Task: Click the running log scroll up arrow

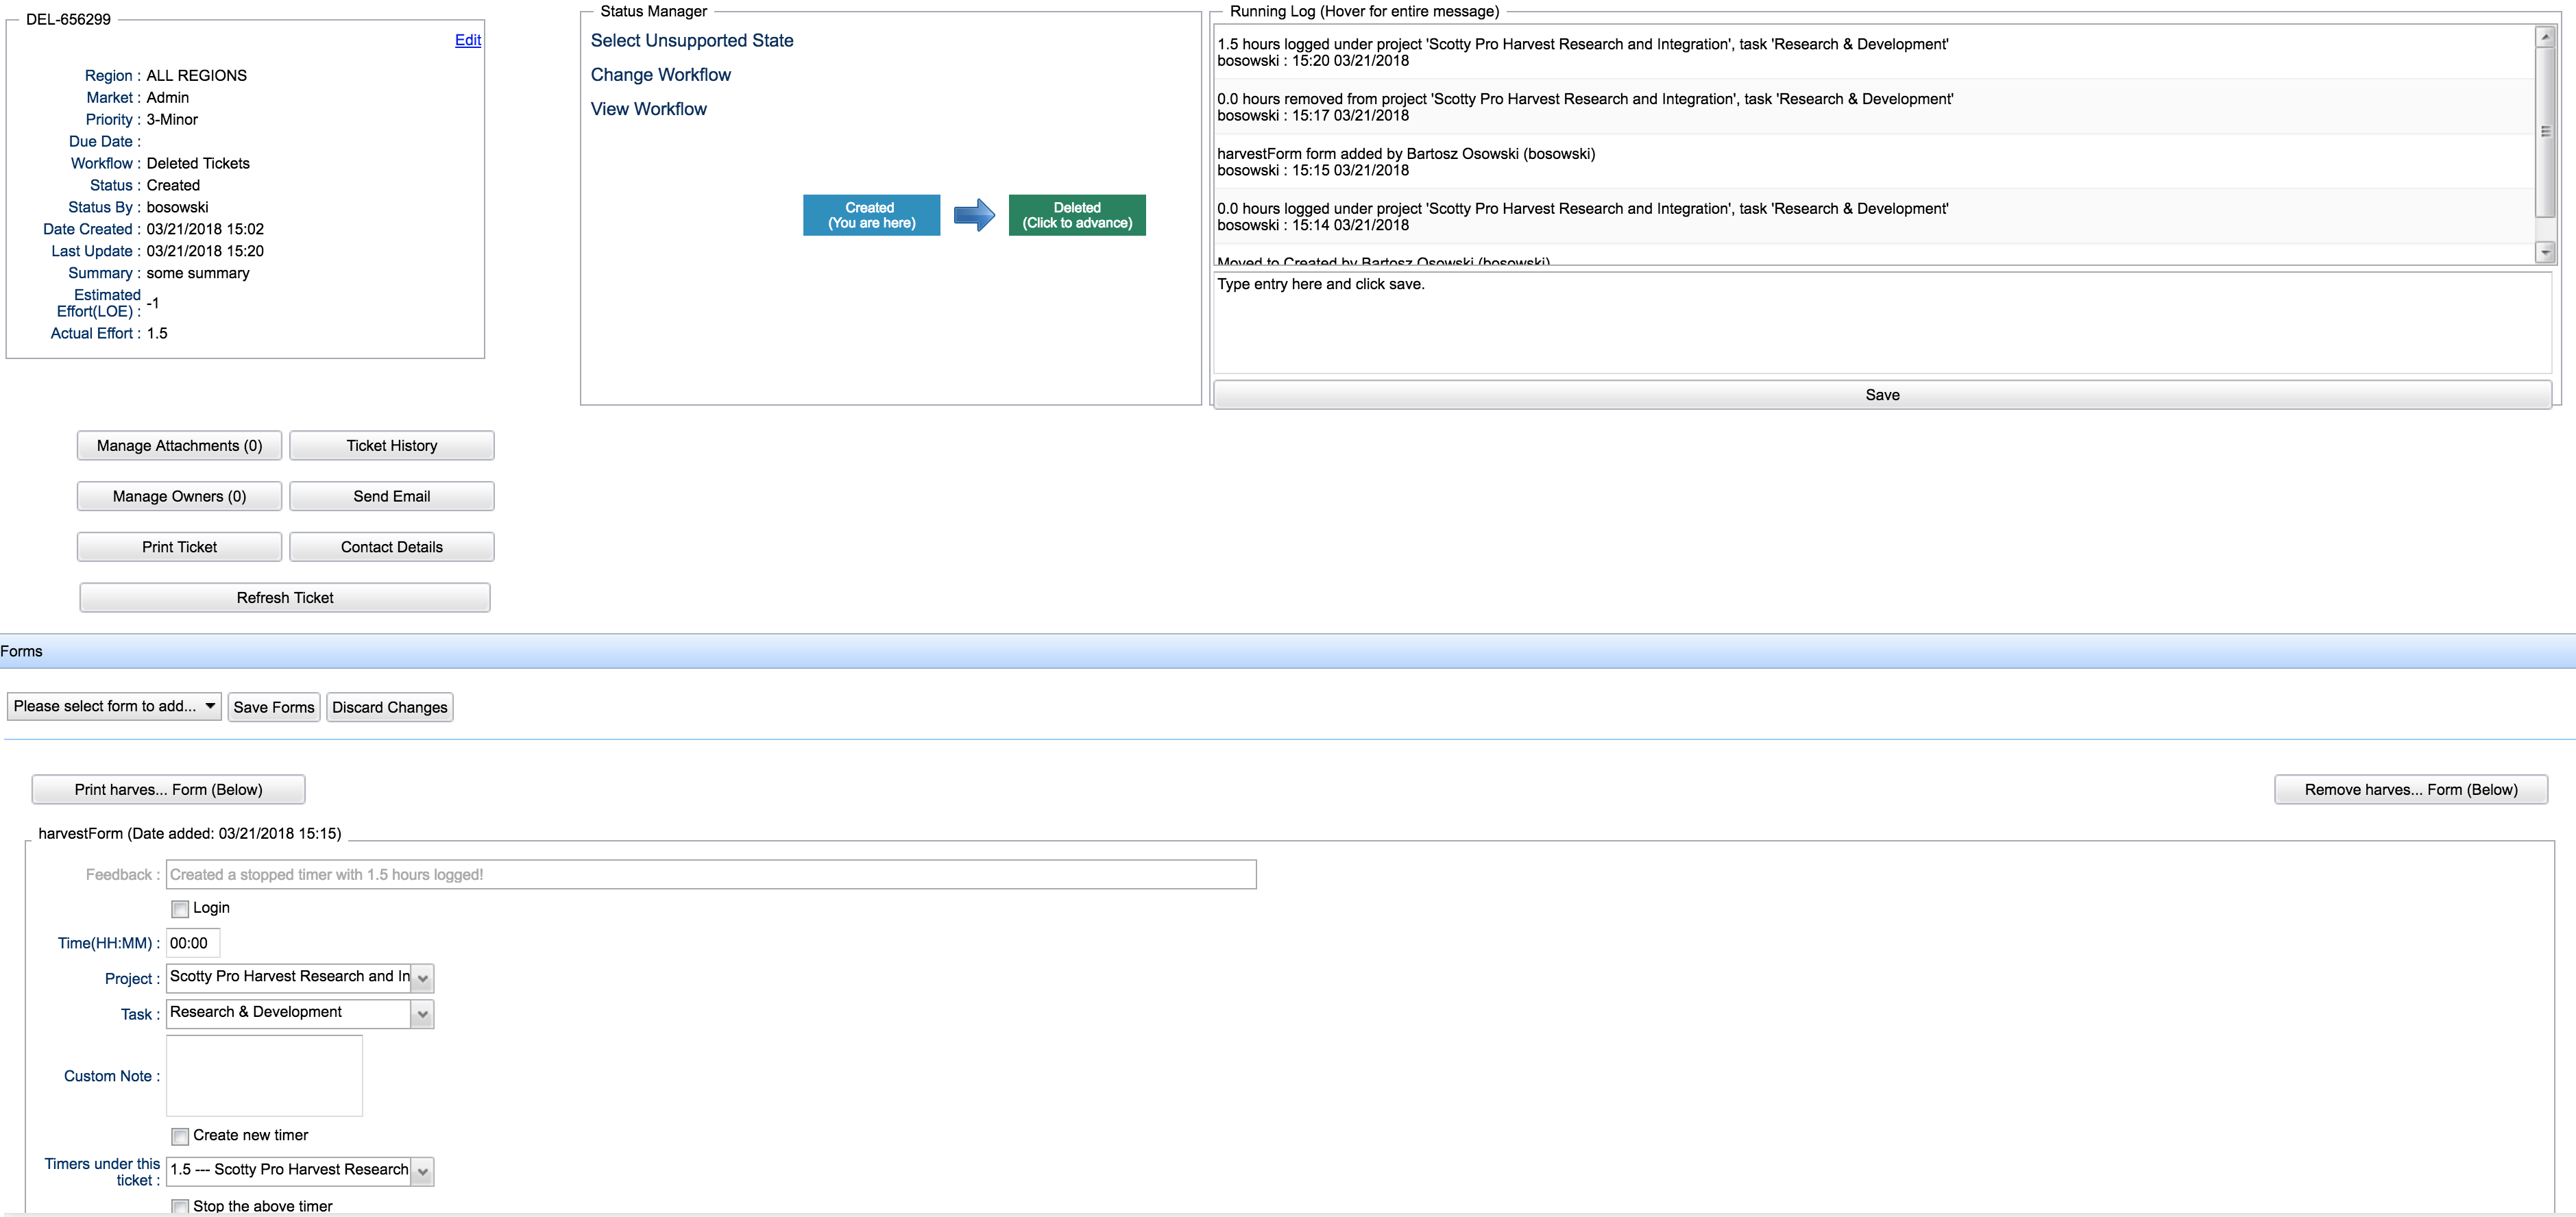Action: point(2545,37)
